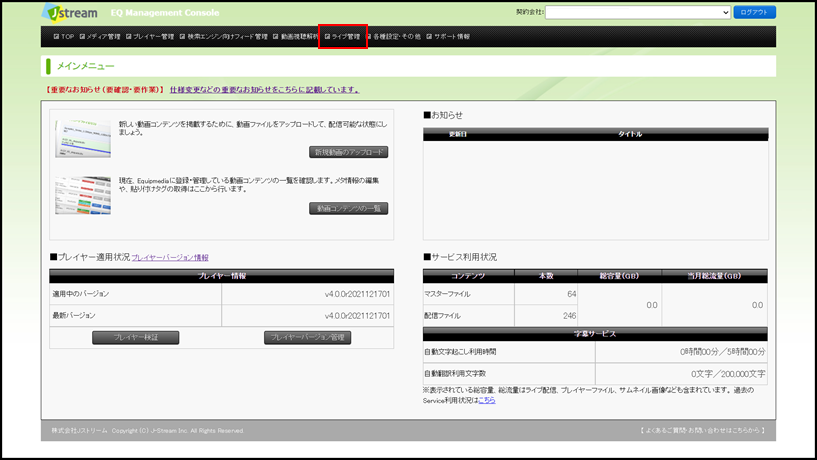Open the 動画視聴解析 menu
Screen dimensions: 817x460
(x=296, y=37)
